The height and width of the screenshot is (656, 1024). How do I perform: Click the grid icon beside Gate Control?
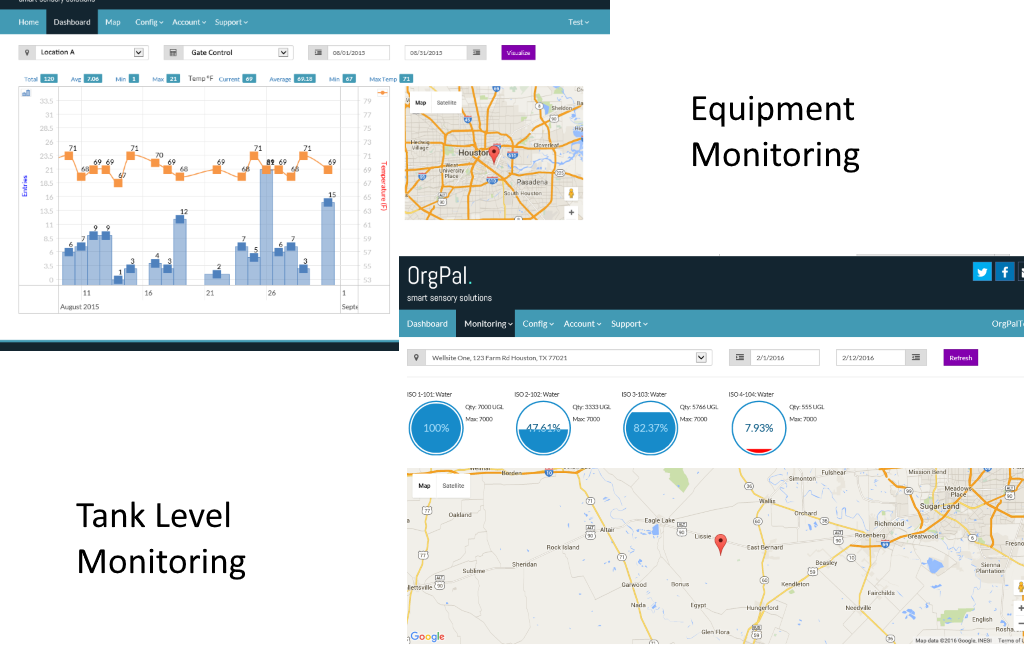(x=173, y=52)
